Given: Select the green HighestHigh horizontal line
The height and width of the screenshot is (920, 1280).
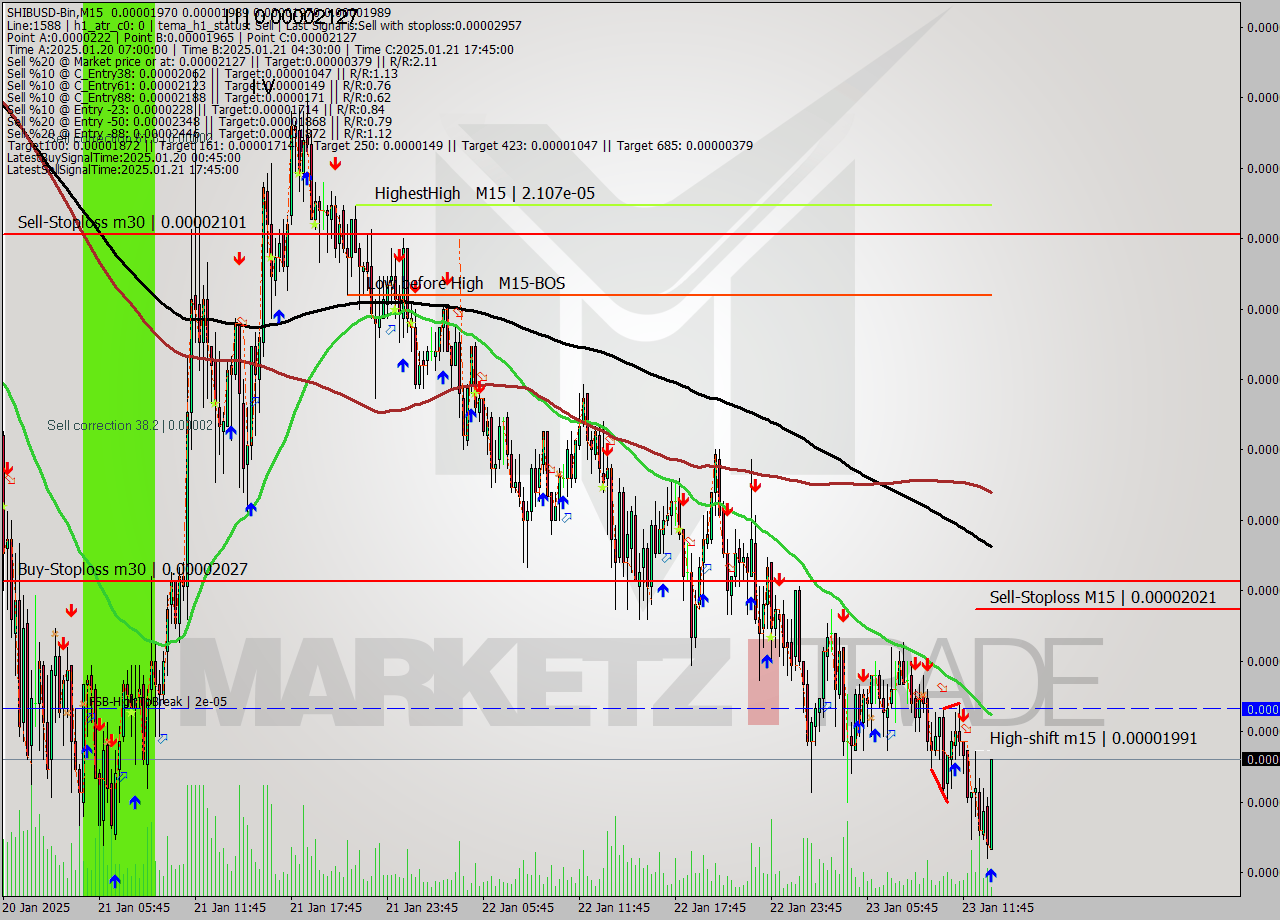Looking at the screenshot, I should point(673,205).
